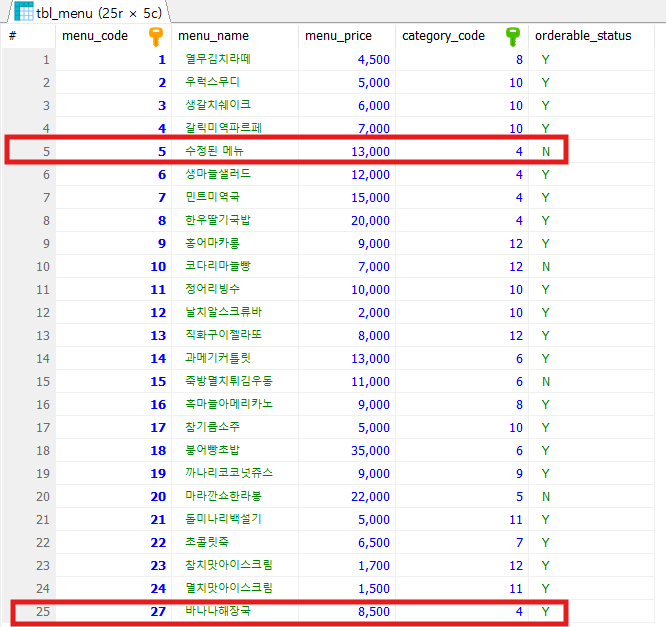This screenshot has height=627, width=666.
Task: Sort by menu_name column header
Action: tap(235, 36)
